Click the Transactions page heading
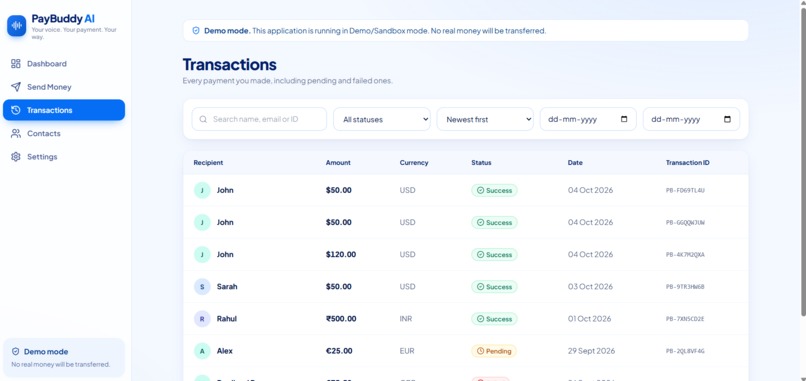Image resolution: width=806 pixels, height=381 pixels. [x=230, y=65]
